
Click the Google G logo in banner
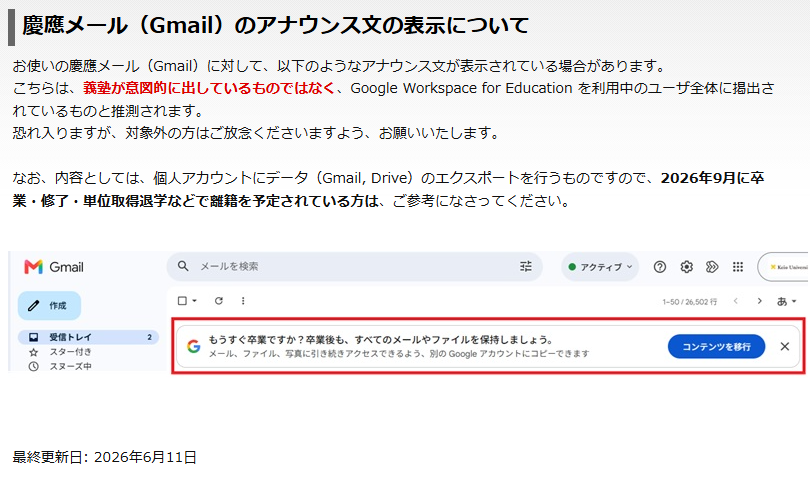[194, 347]
